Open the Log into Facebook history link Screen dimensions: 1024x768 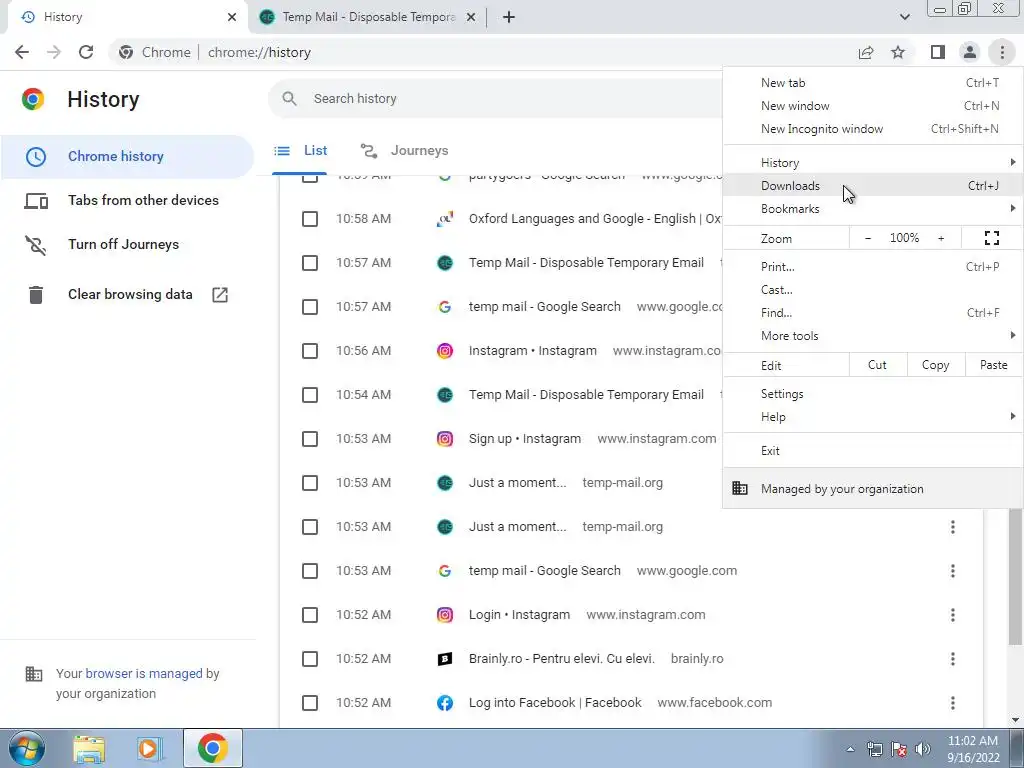555,703
